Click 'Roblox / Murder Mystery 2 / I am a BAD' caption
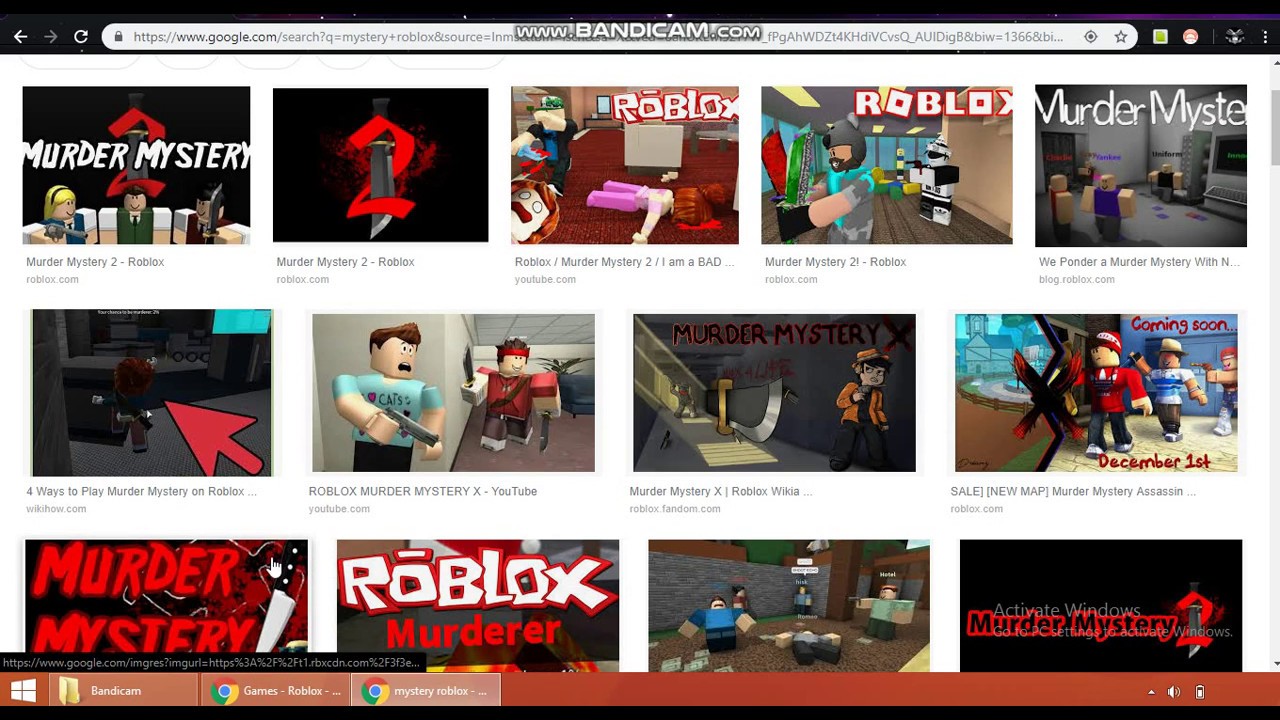 click(x=624, y=262)
